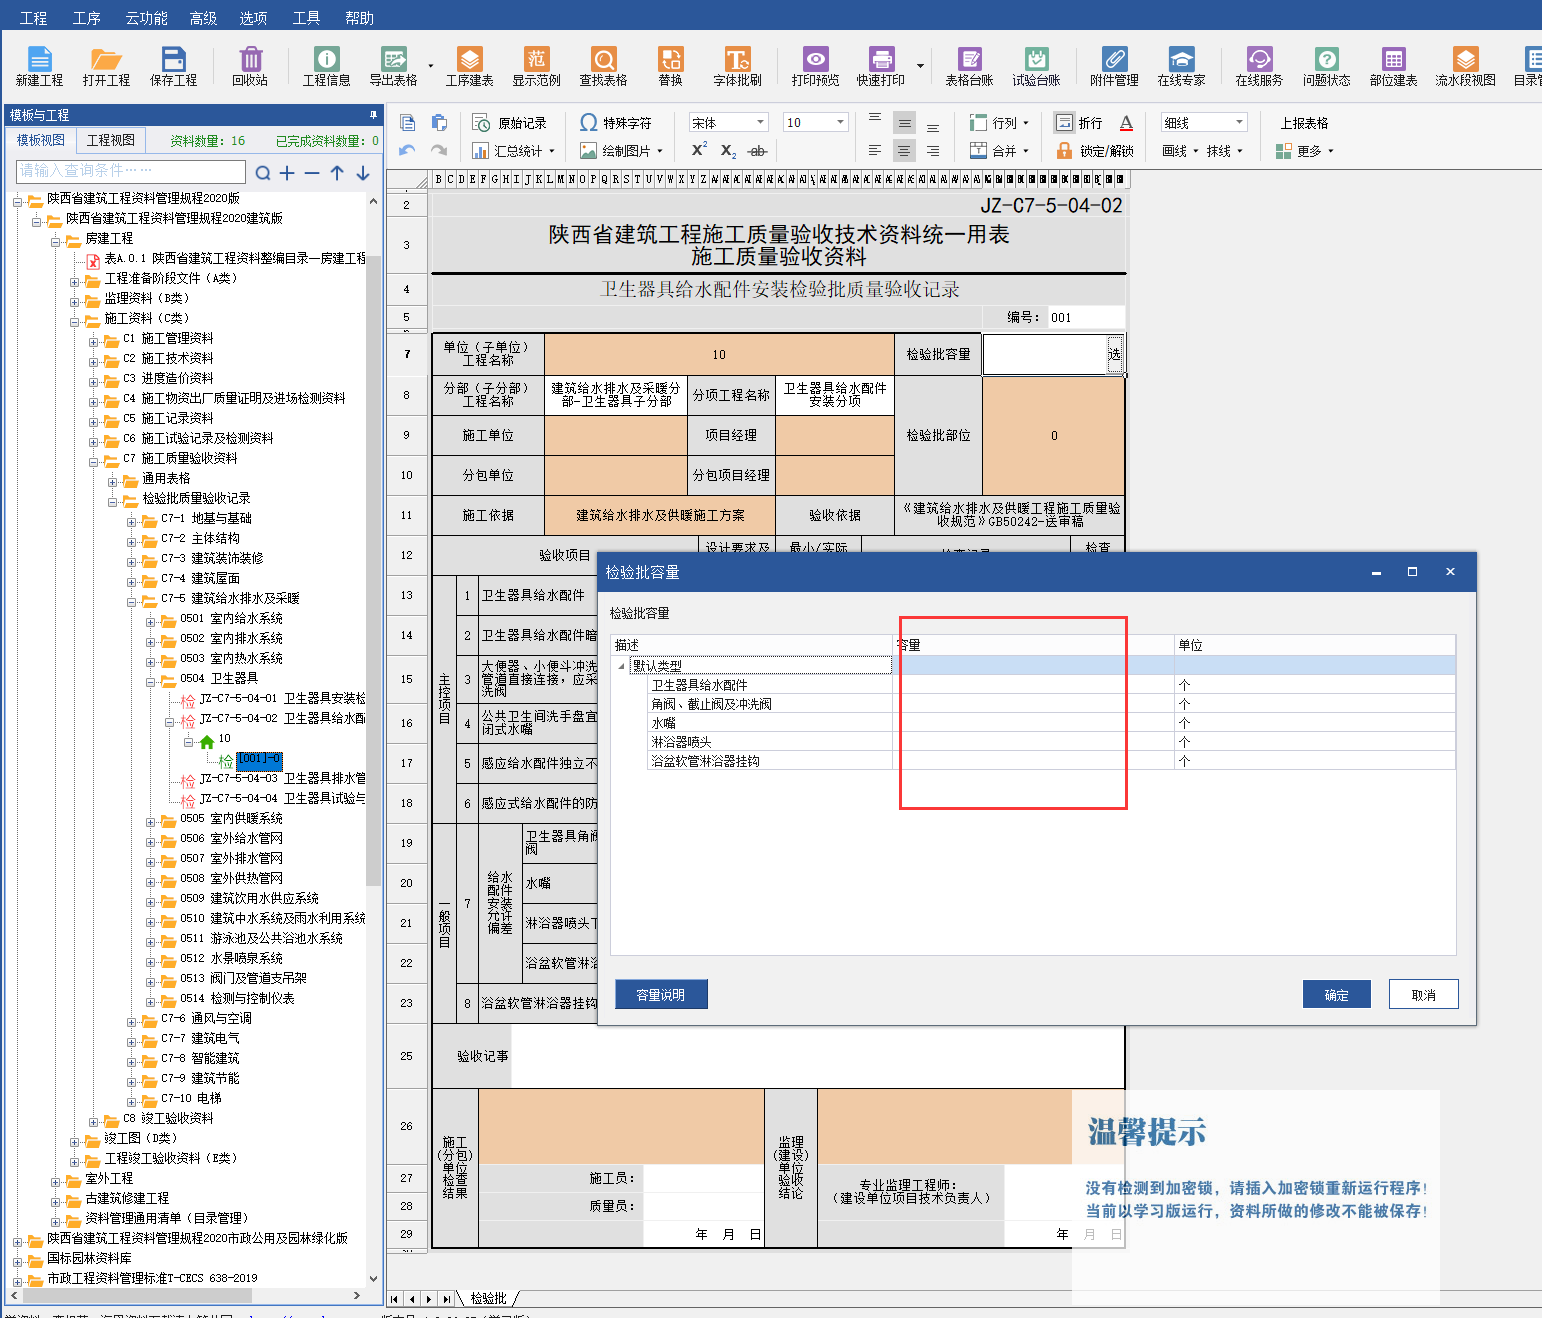Image resolution: width=1542 pixels, height=1318 pixels.
Task: Click the 问题状态 icon
Action: click(1326, 66)
